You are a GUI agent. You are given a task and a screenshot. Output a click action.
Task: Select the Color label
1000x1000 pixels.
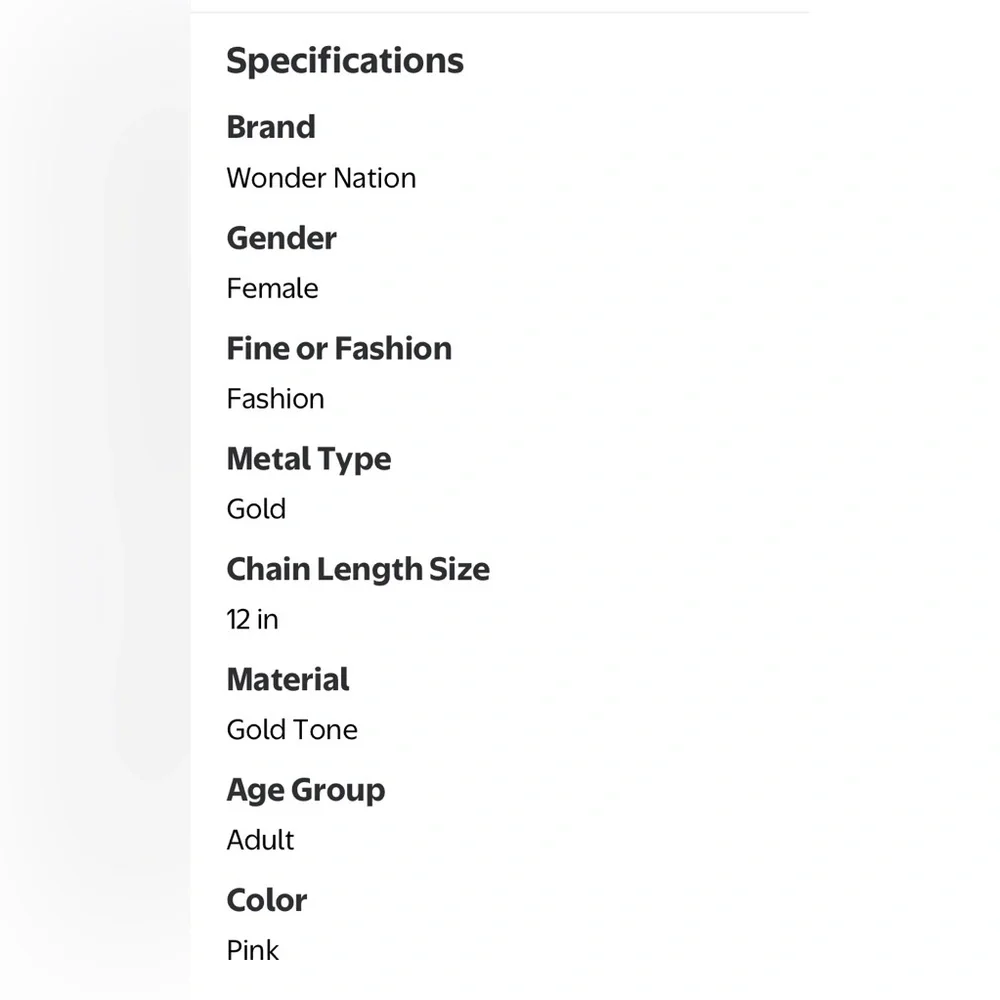coord(267,900)
